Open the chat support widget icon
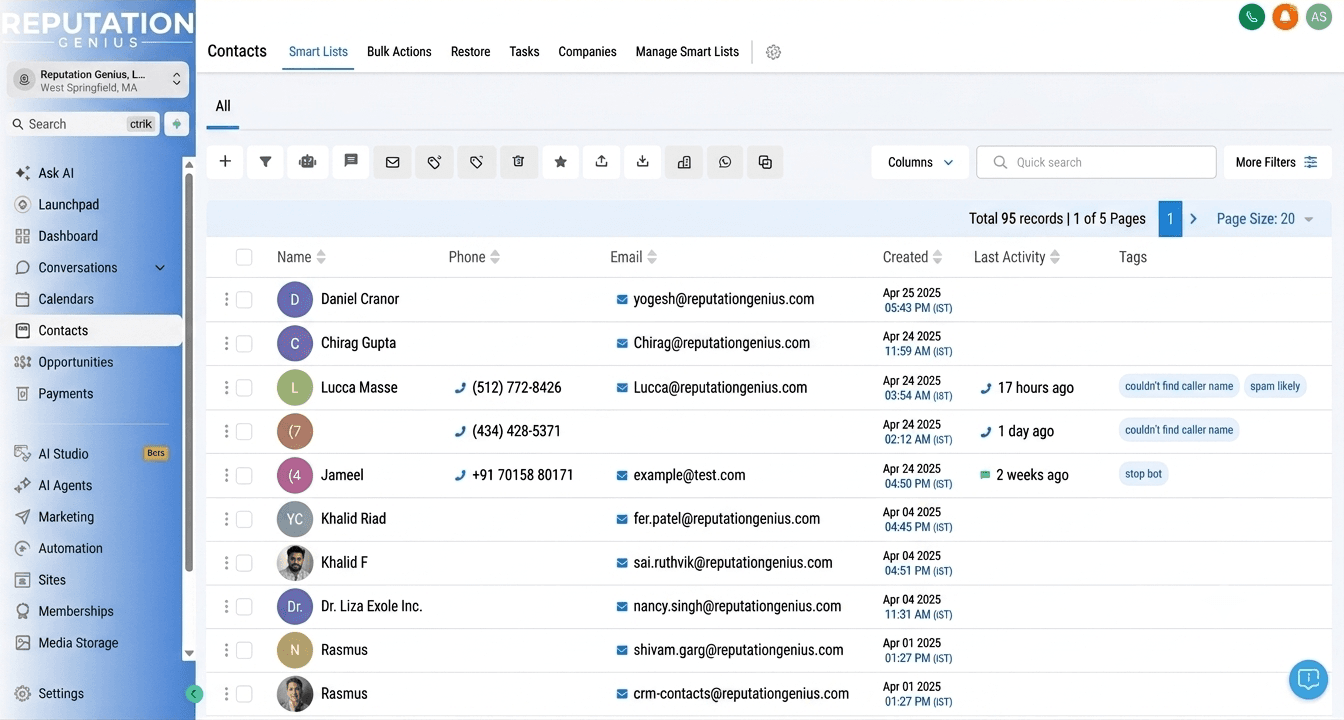 click(1307, 679)
